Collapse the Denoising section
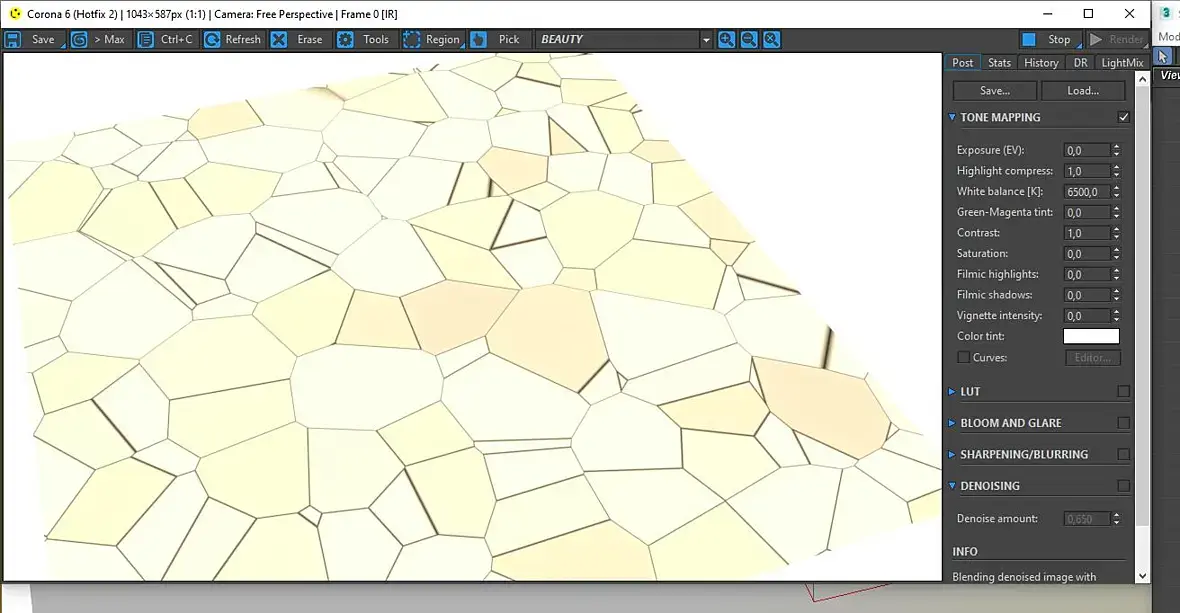Screen dimensions: 1180x613 (952, 487)
